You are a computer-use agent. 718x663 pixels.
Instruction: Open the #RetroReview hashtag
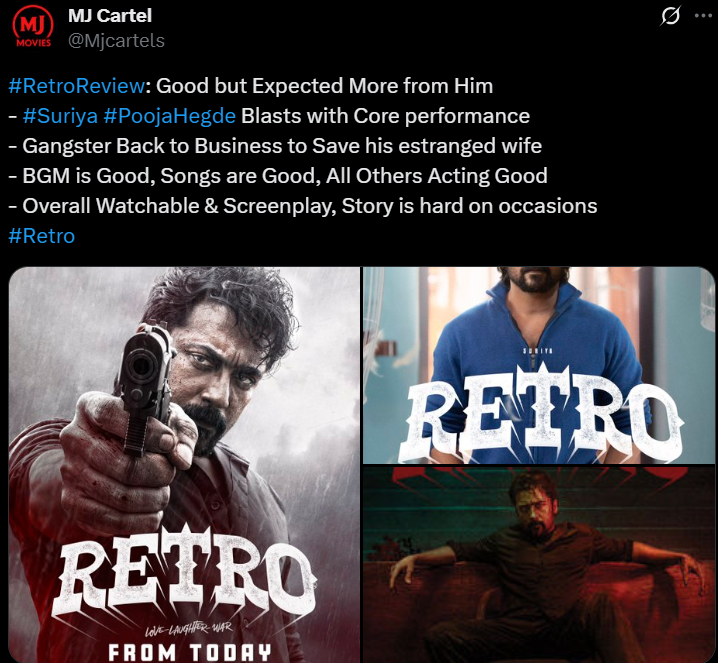(76, 86)
